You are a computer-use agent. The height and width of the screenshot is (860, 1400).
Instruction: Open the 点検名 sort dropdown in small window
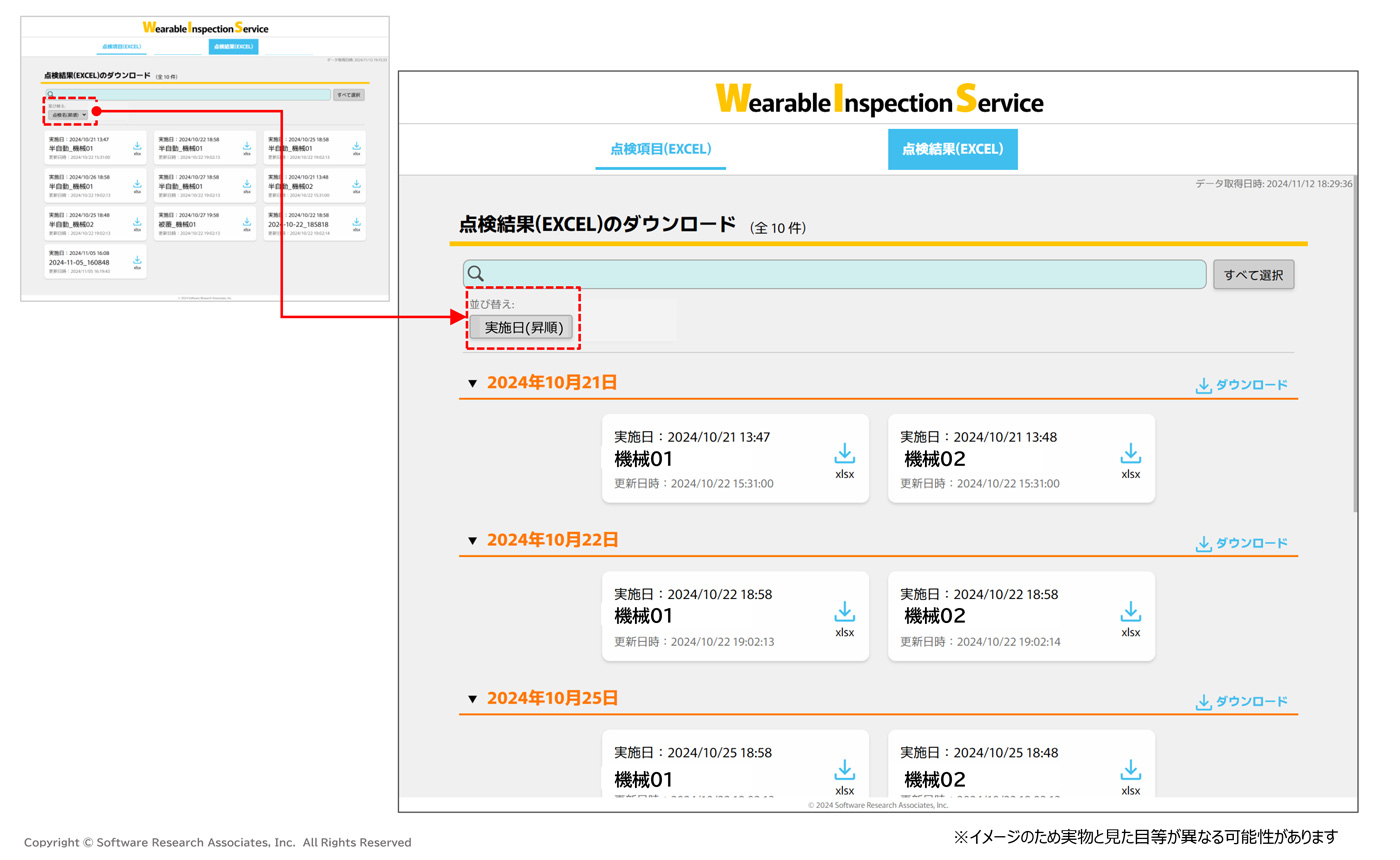click(x=69, y=115)
